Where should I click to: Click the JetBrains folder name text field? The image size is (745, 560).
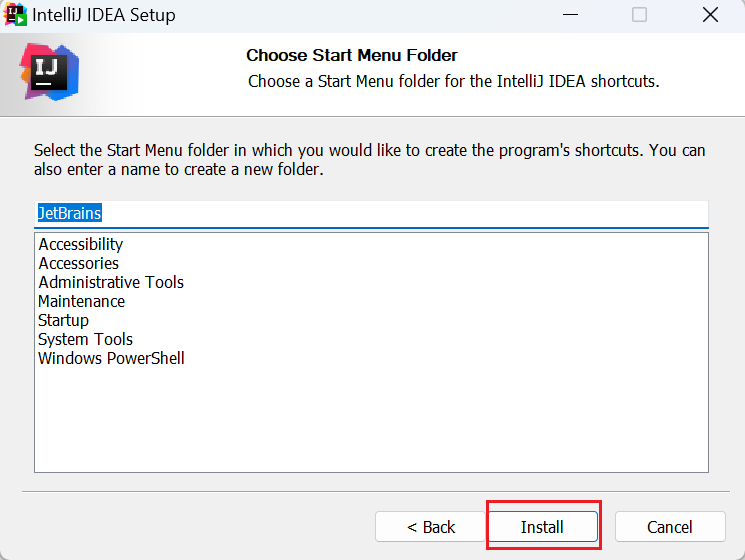(370, 214)
